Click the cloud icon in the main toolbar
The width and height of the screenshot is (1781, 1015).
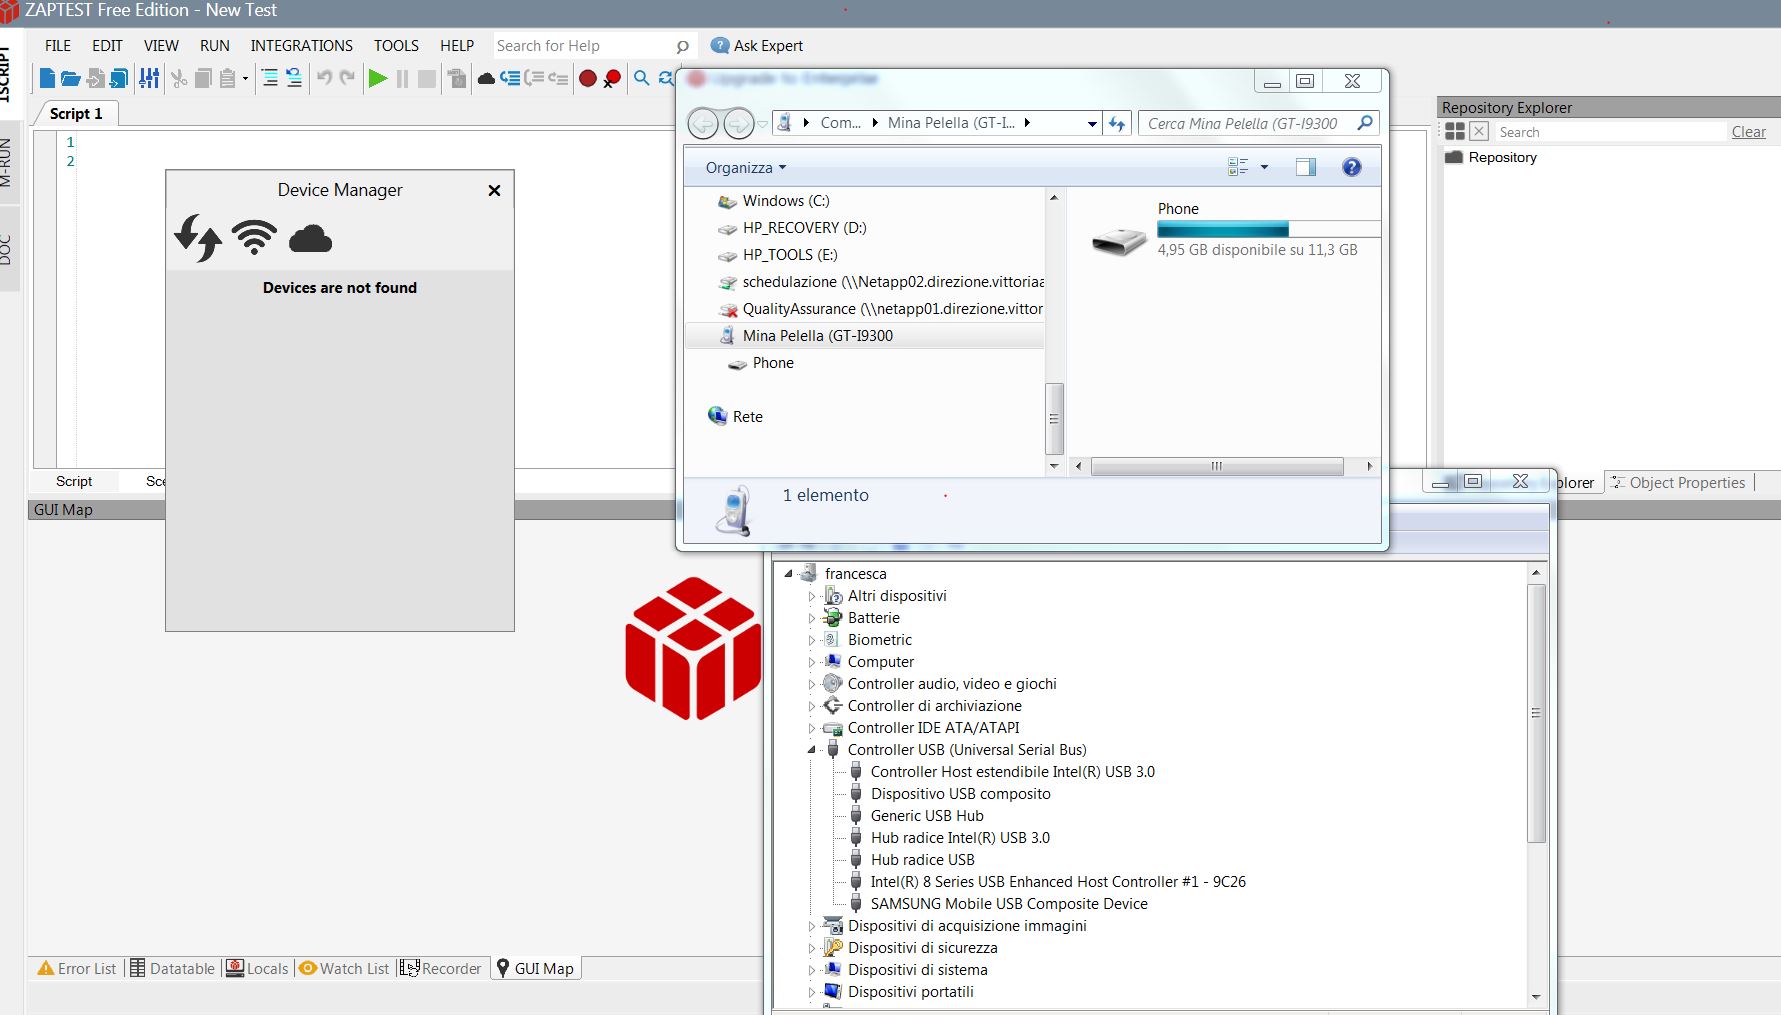(x=486, y=78)
